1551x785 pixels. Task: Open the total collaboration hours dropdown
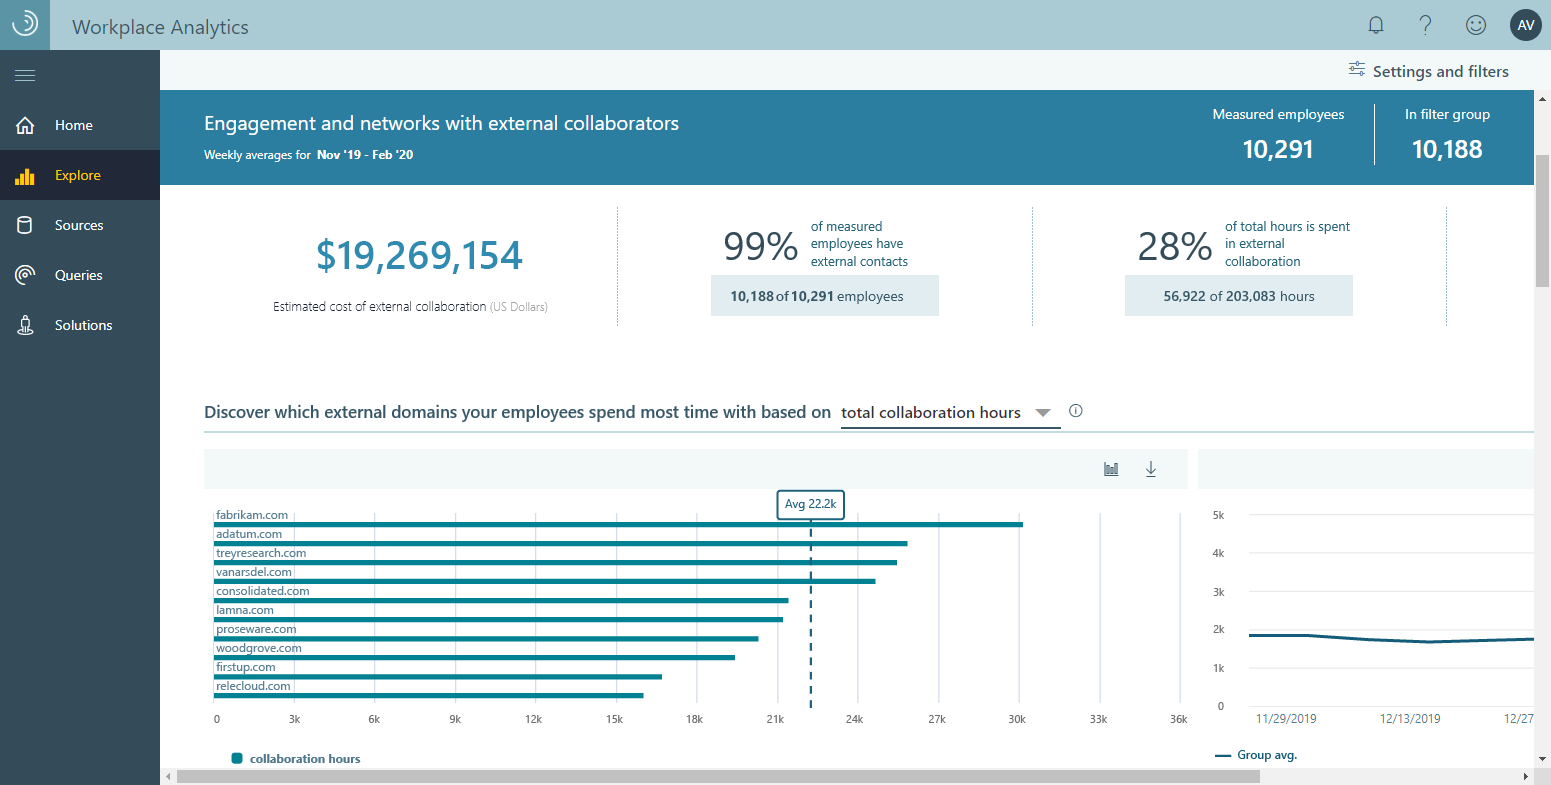pyautogui.click(x=950, y=413)
